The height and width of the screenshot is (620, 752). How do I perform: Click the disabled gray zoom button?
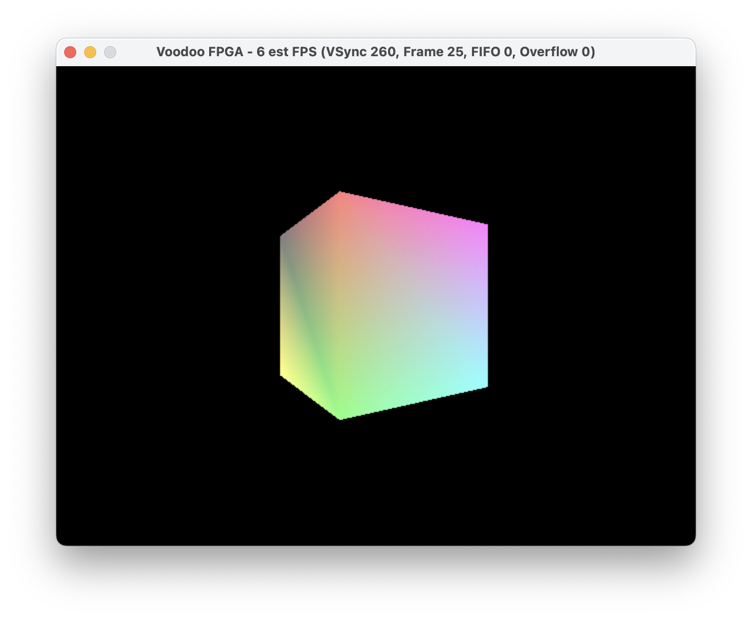(x=110, y=52)
